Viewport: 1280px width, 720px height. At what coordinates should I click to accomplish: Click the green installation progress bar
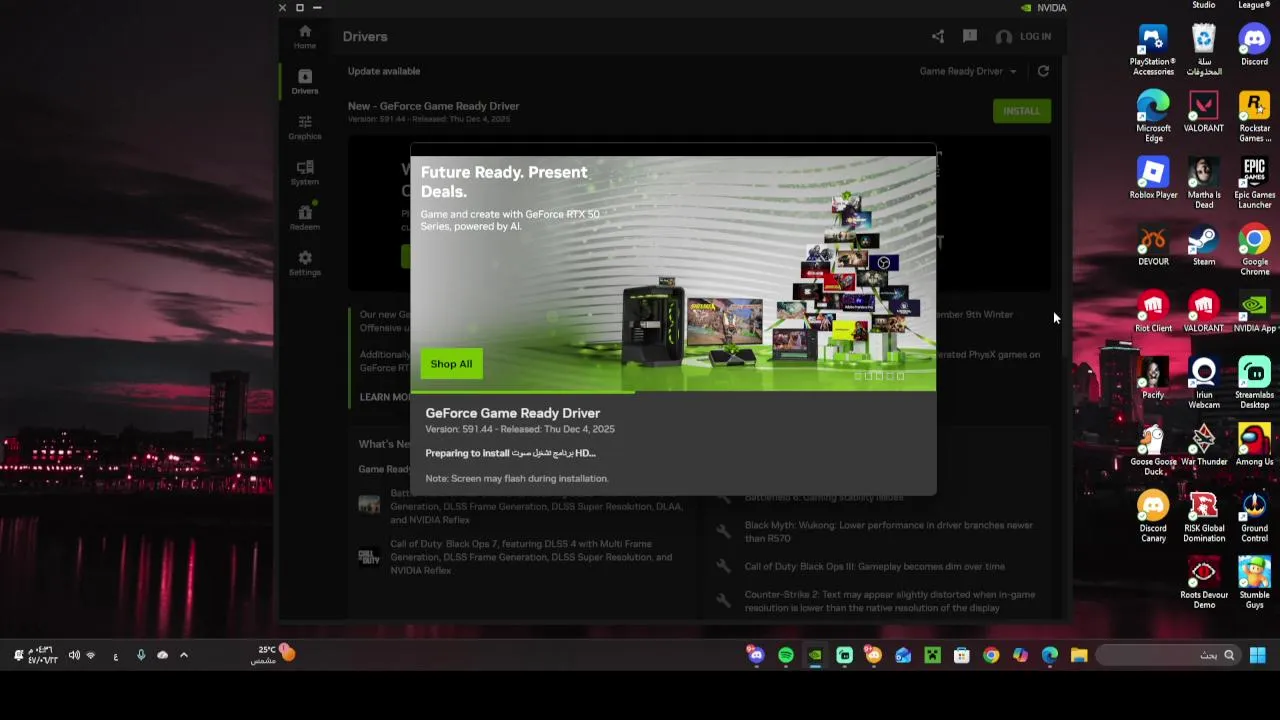pyautogui.click(x=522, y=392)
